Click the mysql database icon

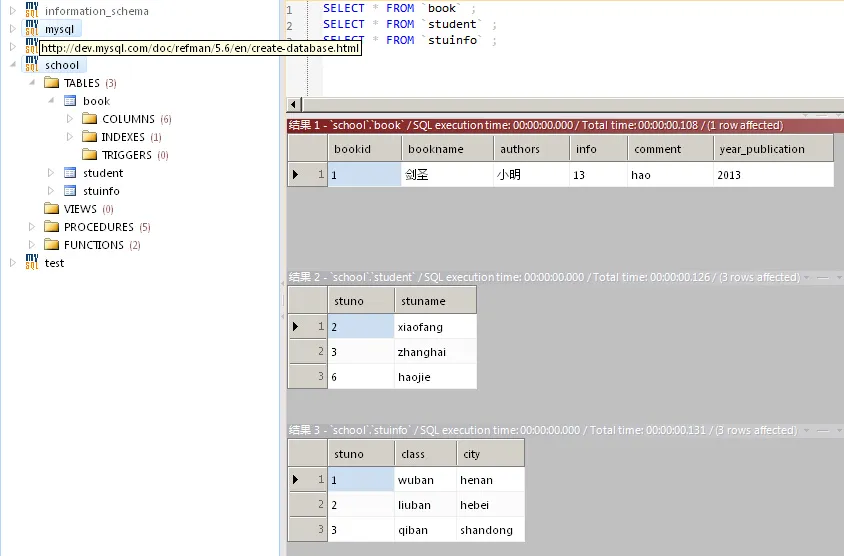31,29
